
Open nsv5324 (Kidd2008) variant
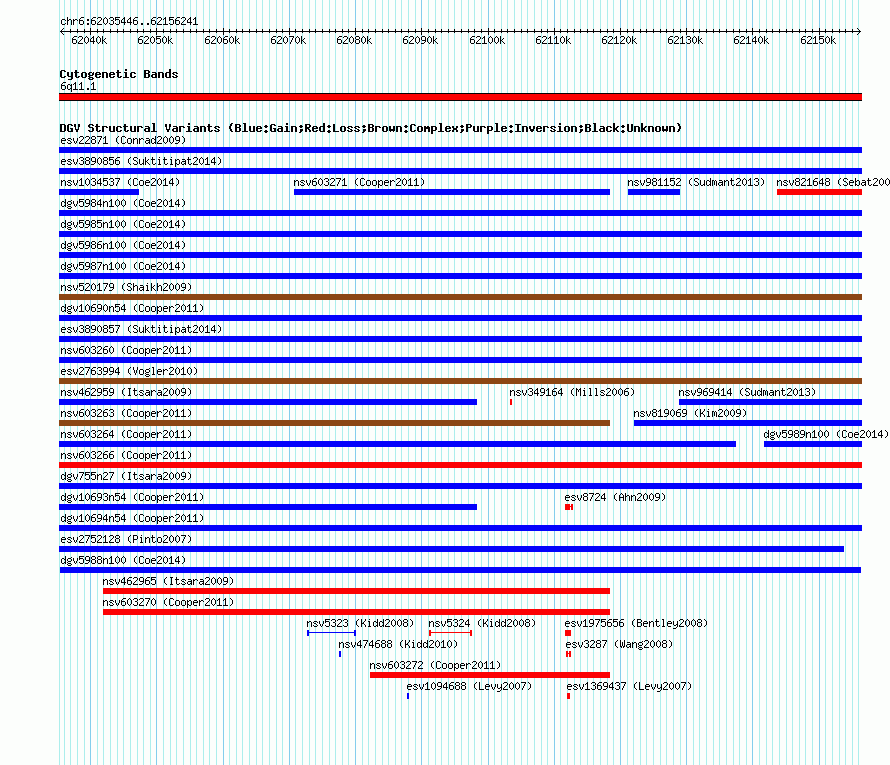pos(482,623)
